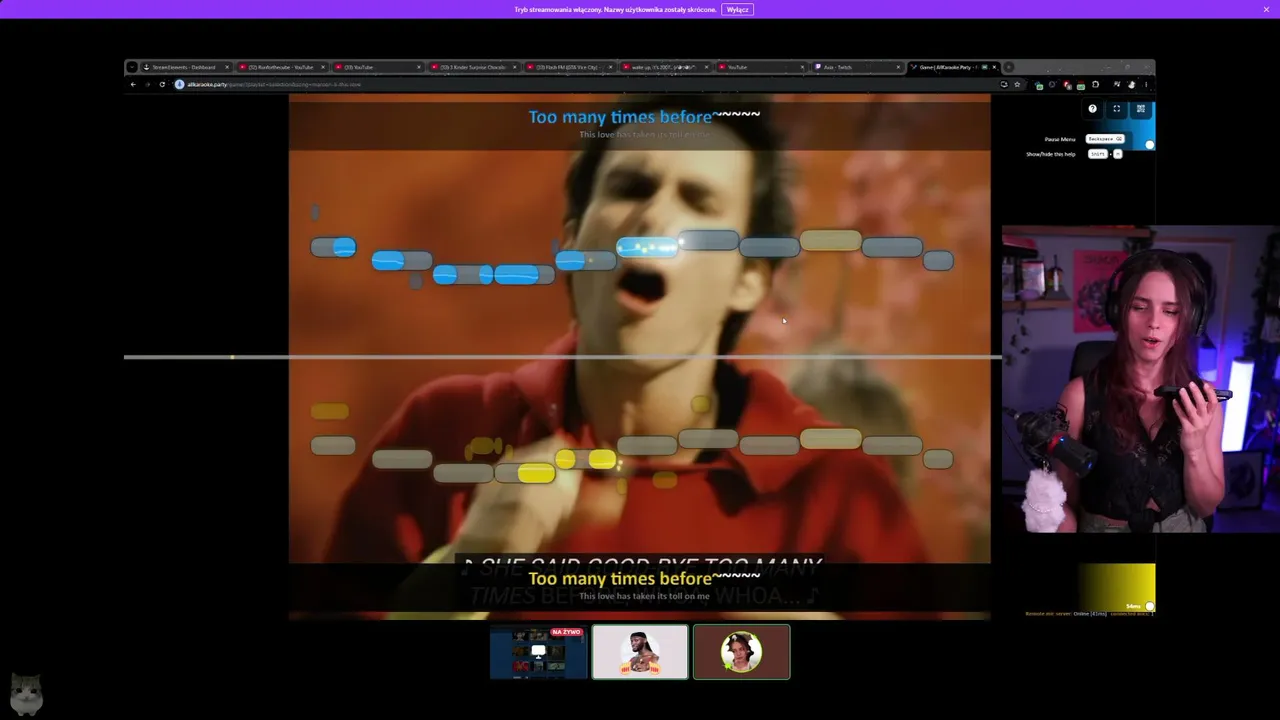Close the Asia - Twitch tab

(898, 67)
